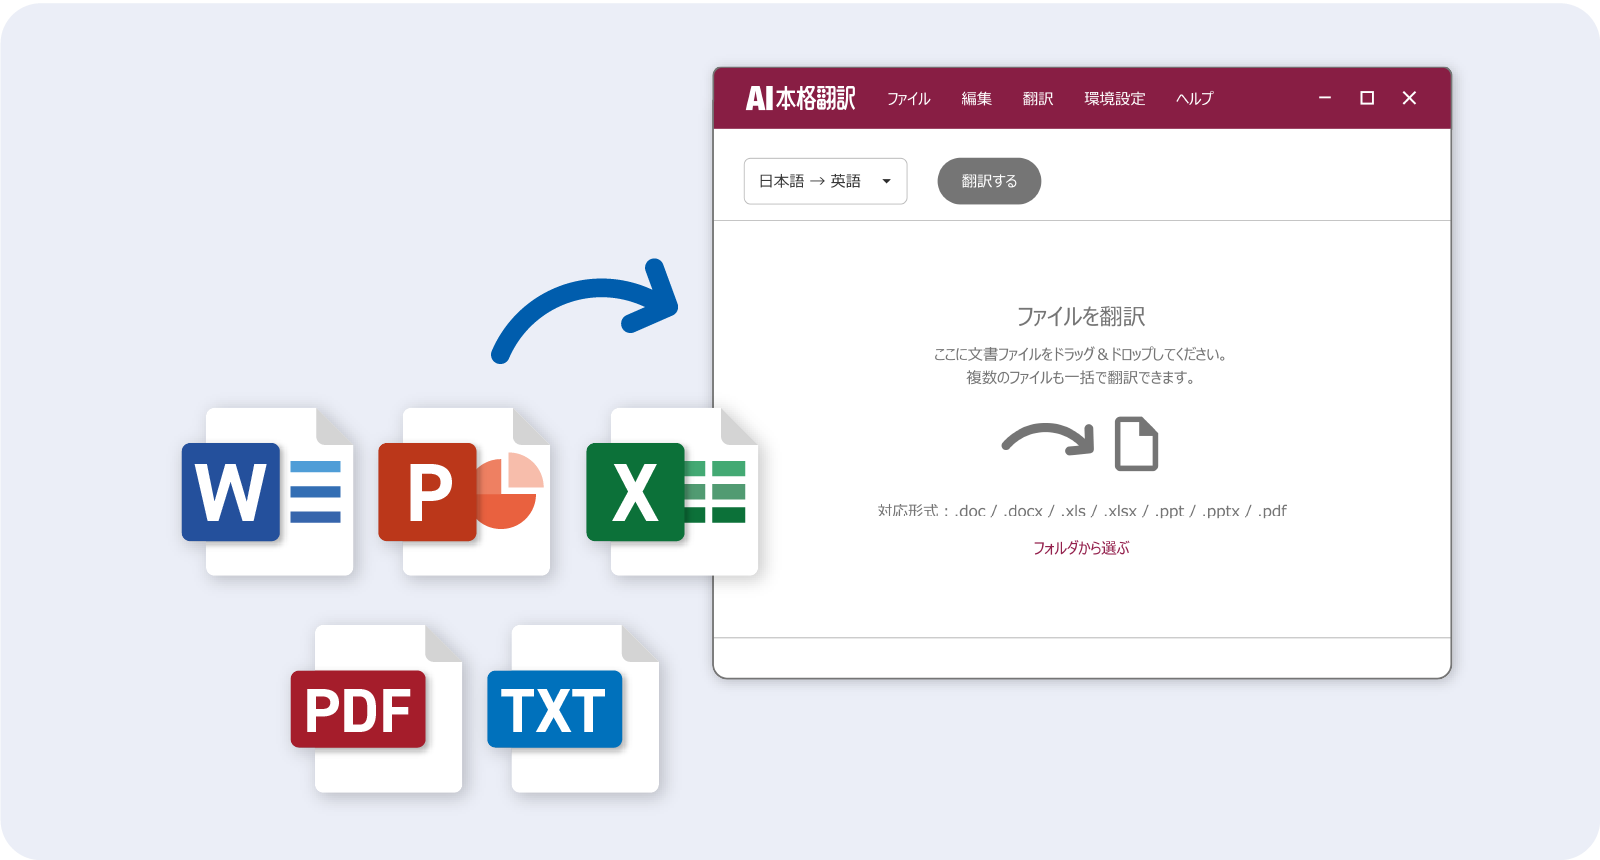The image size is (1600, 860).
Task: Open the 編集 menu
Action: click(x=976, y=98)
